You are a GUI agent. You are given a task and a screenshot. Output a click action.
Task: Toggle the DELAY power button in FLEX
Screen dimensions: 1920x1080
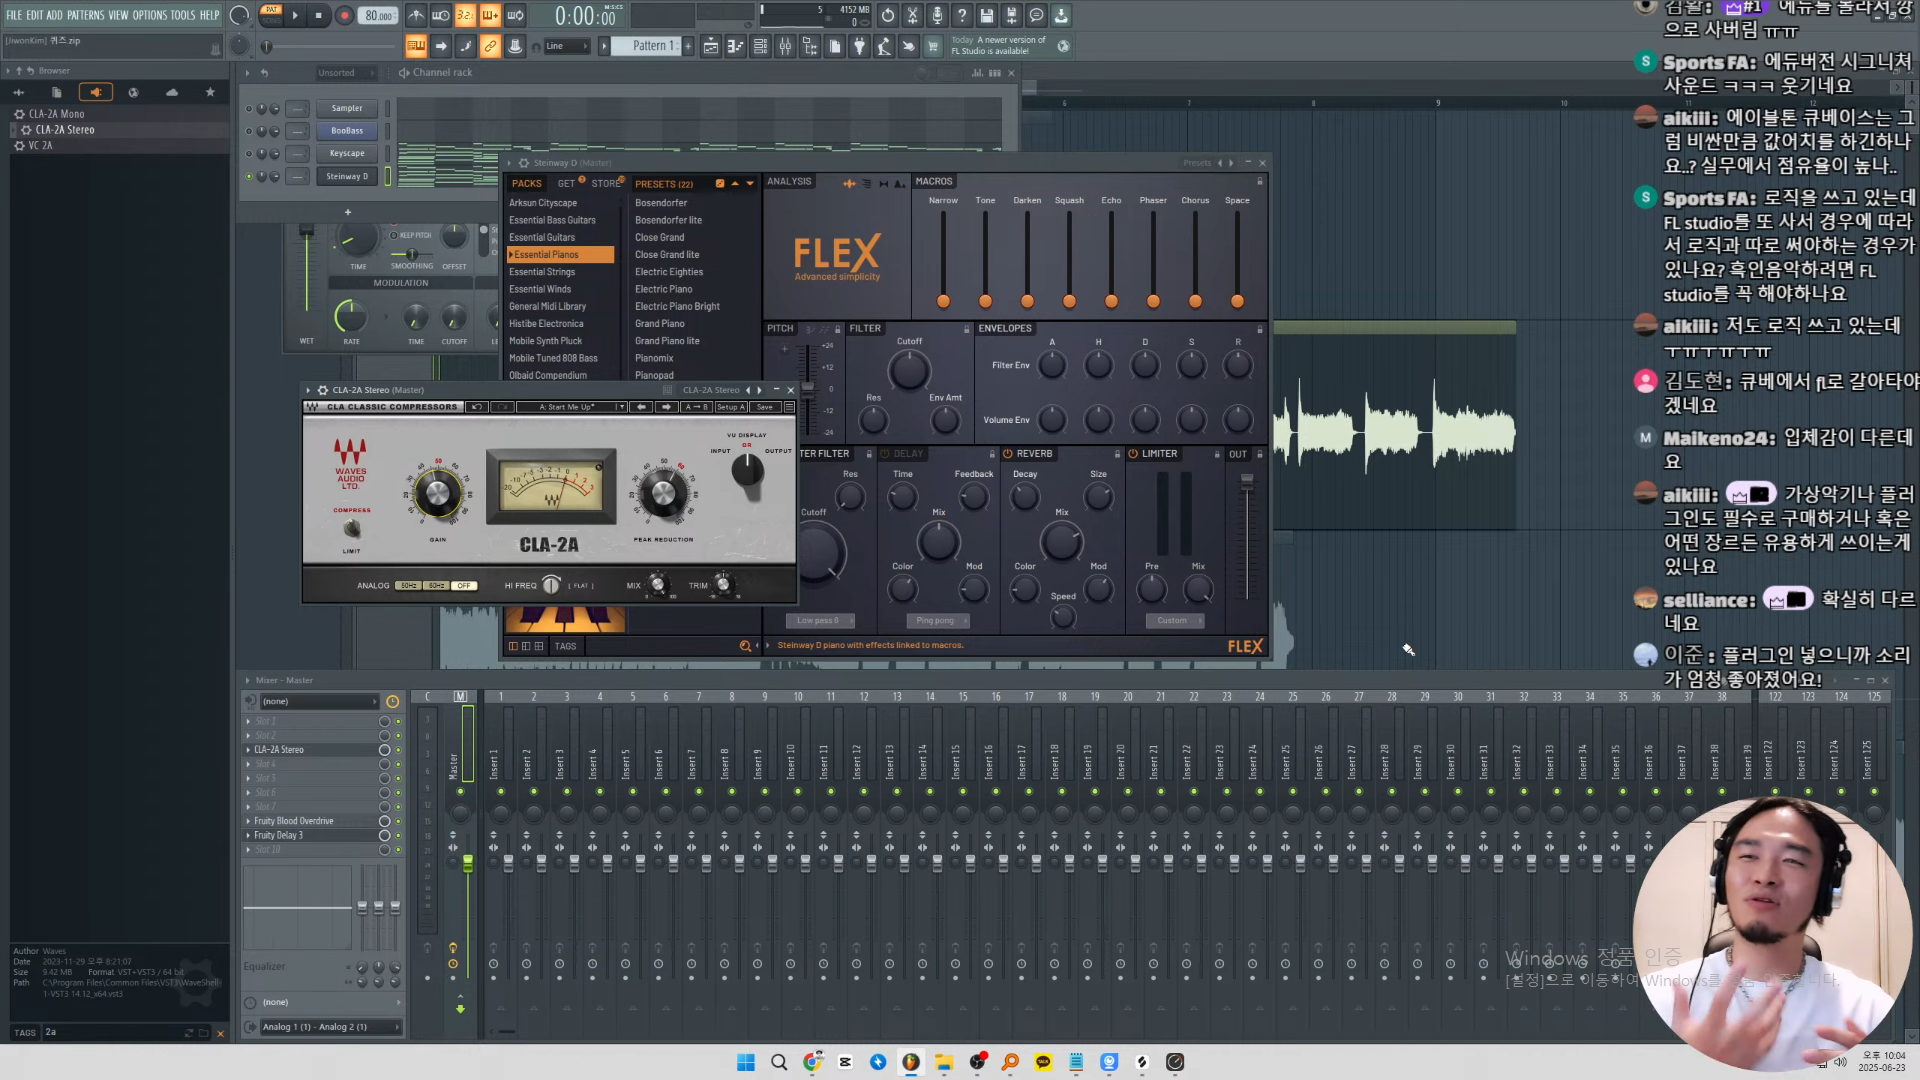coord(885,454)
